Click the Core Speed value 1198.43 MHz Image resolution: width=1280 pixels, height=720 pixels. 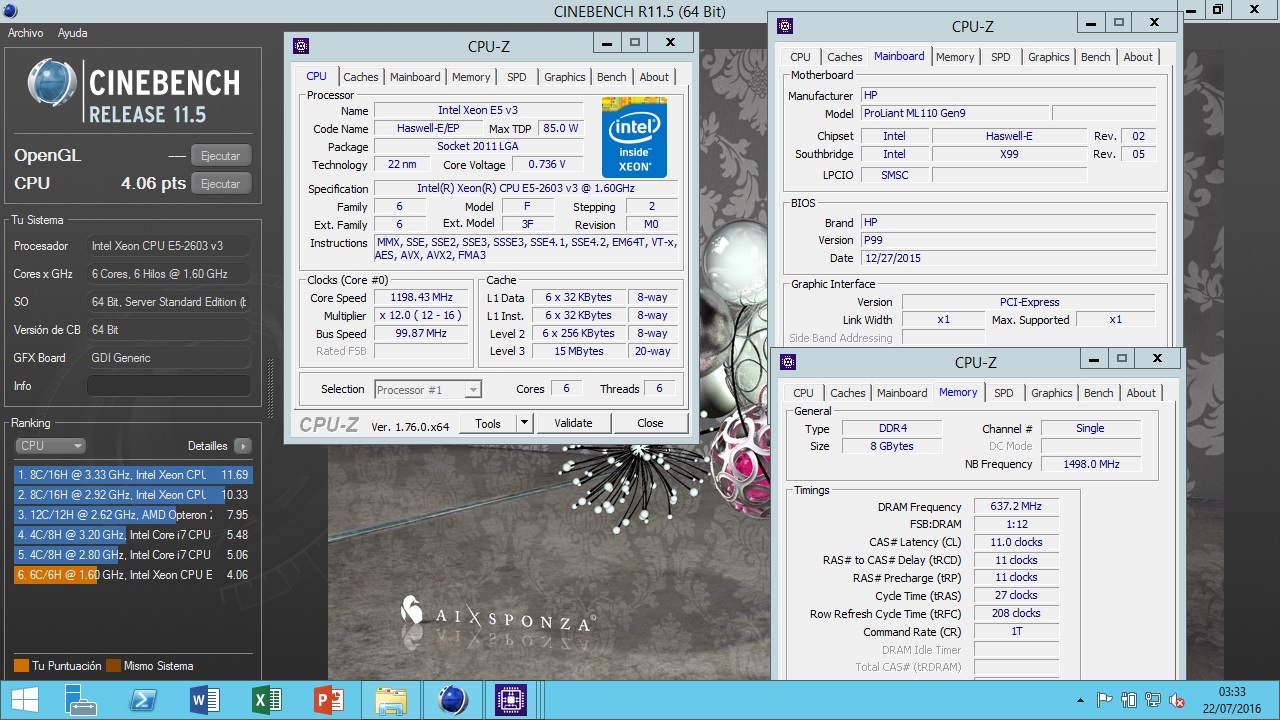(x=422, y=298)
